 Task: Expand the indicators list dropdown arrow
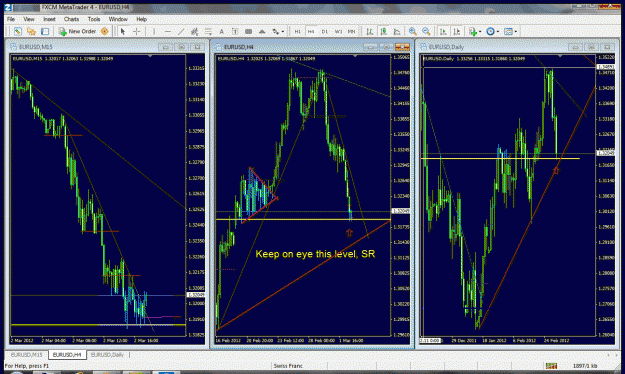[x=480, y=31]
